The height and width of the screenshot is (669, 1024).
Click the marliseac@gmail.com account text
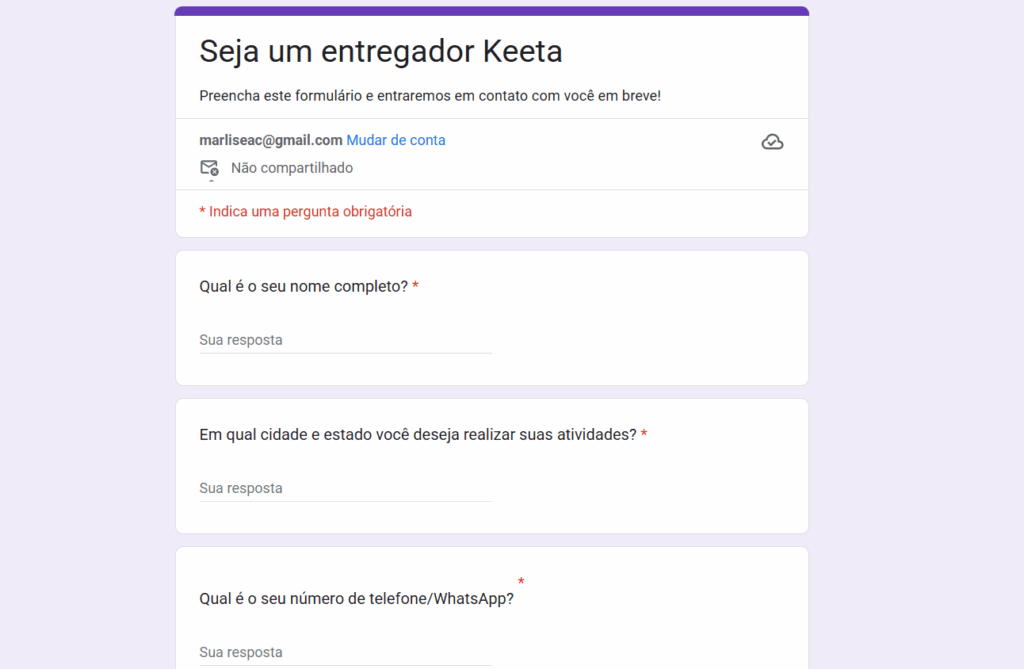pos(271,140)
